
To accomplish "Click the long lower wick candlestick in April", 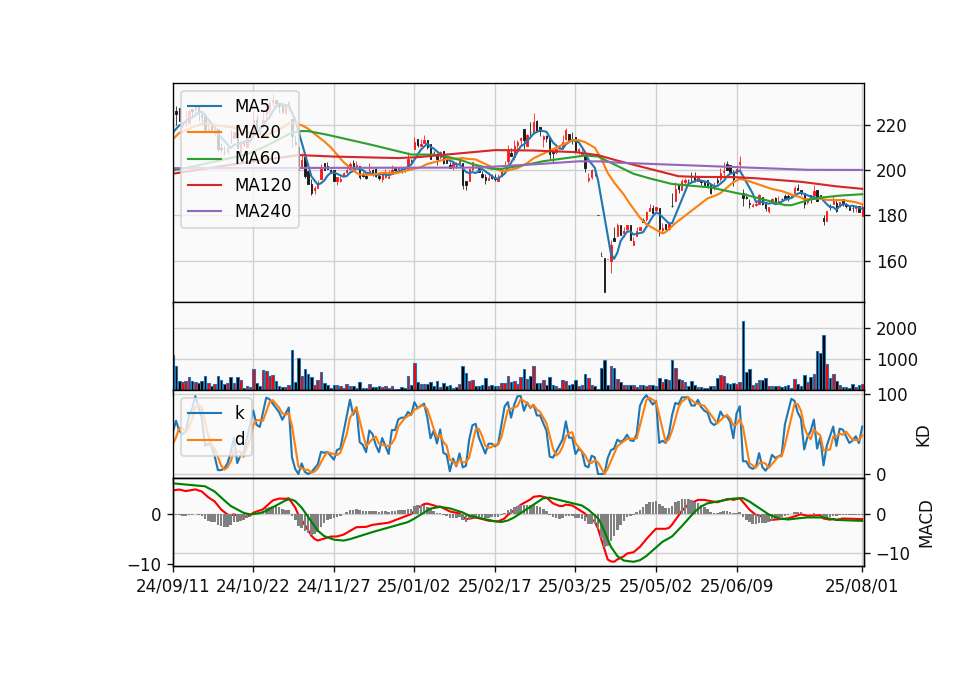I will point(605,274).
